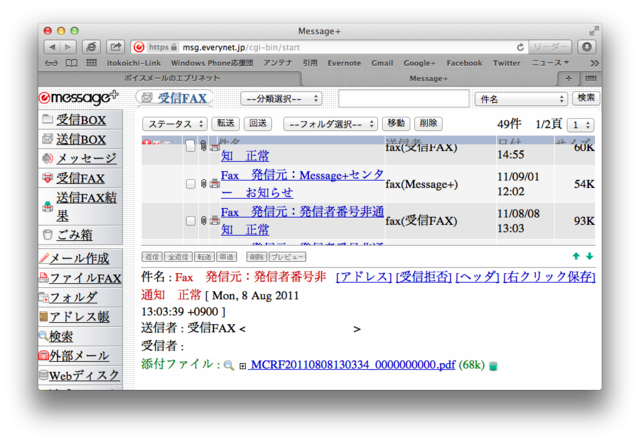Open the Downloads button in toolbar
The image size is (640, 443).
point(587,47)
